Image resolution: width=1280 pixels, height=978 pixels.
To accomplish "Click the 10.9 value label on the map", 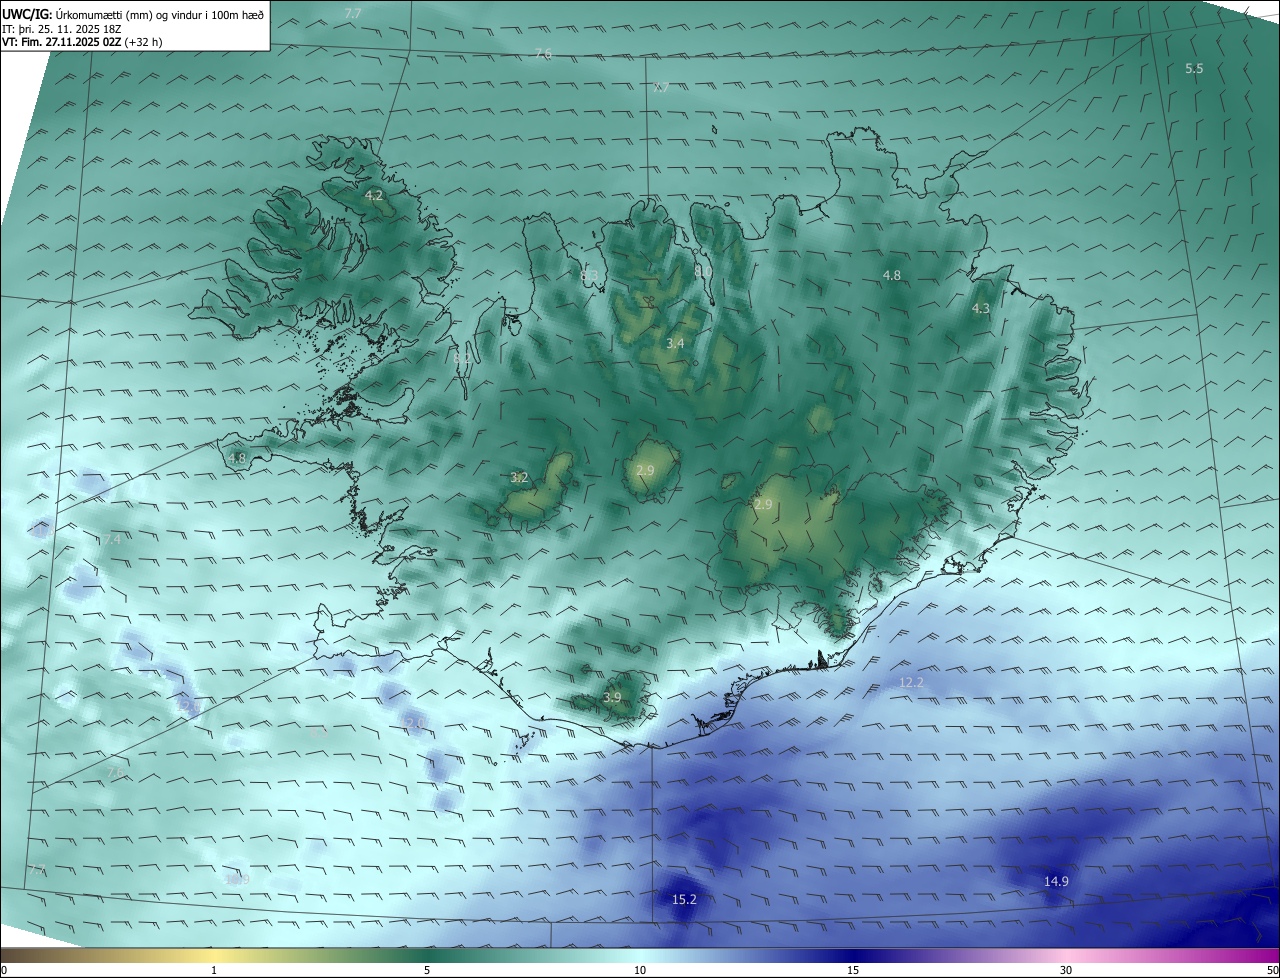I will (x=237, y=880).
